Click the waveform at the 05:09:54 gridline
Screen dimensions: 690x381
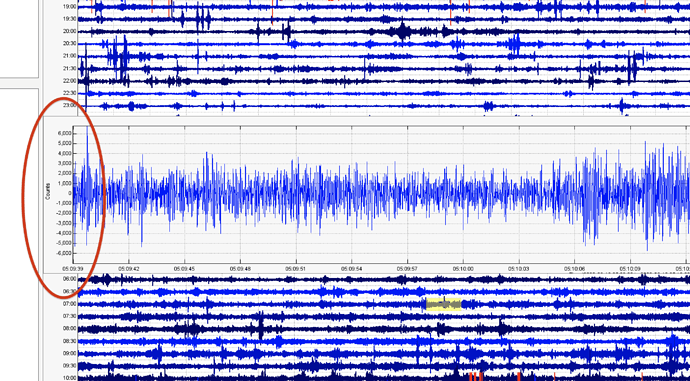(x=352, y=194)
